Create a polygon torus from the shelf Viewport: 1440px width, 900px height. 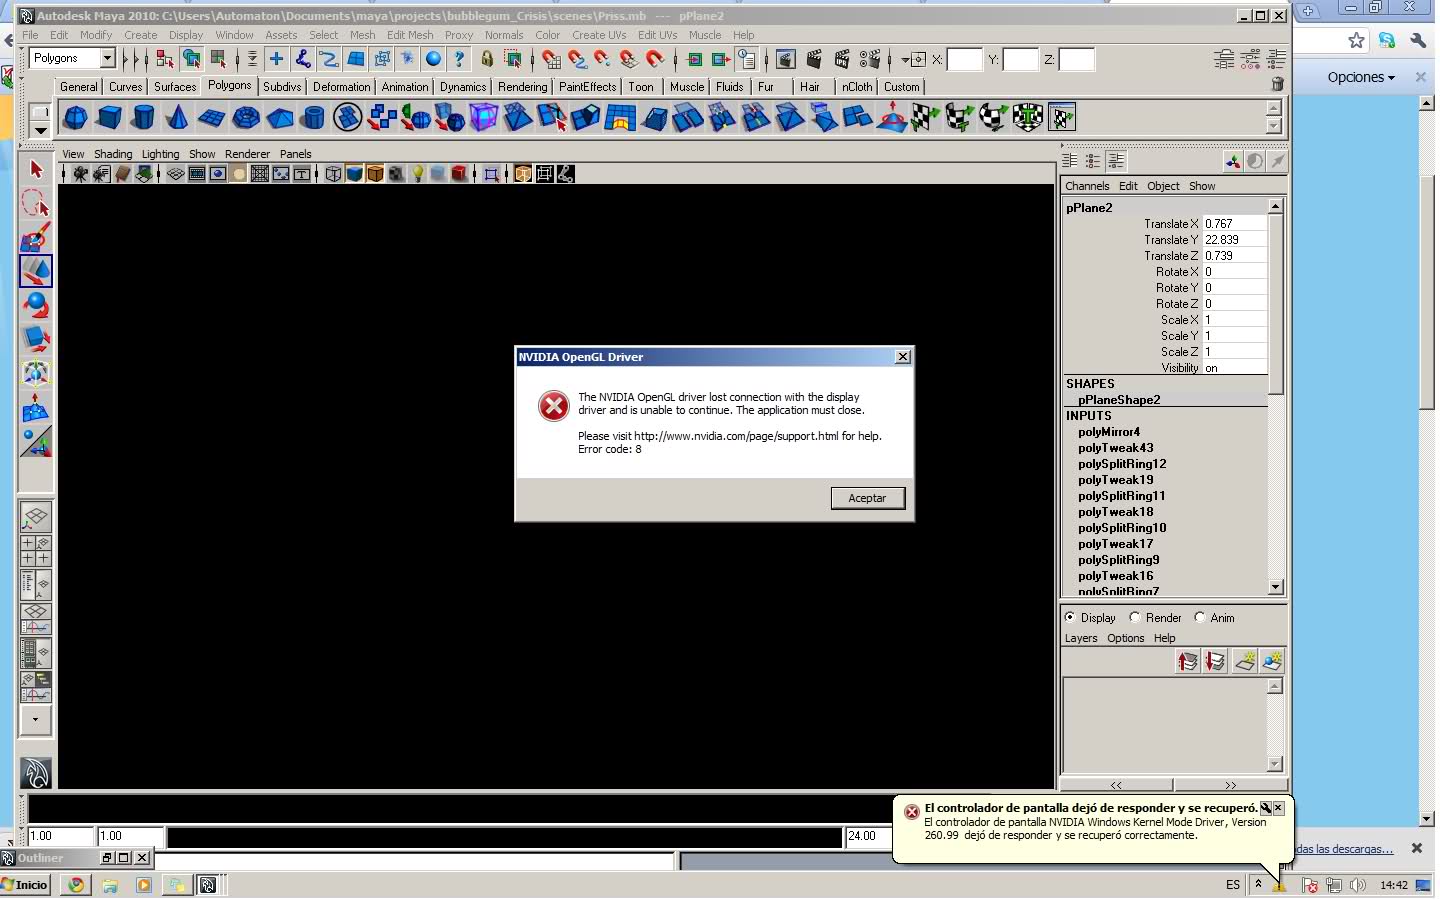point(245,118)
